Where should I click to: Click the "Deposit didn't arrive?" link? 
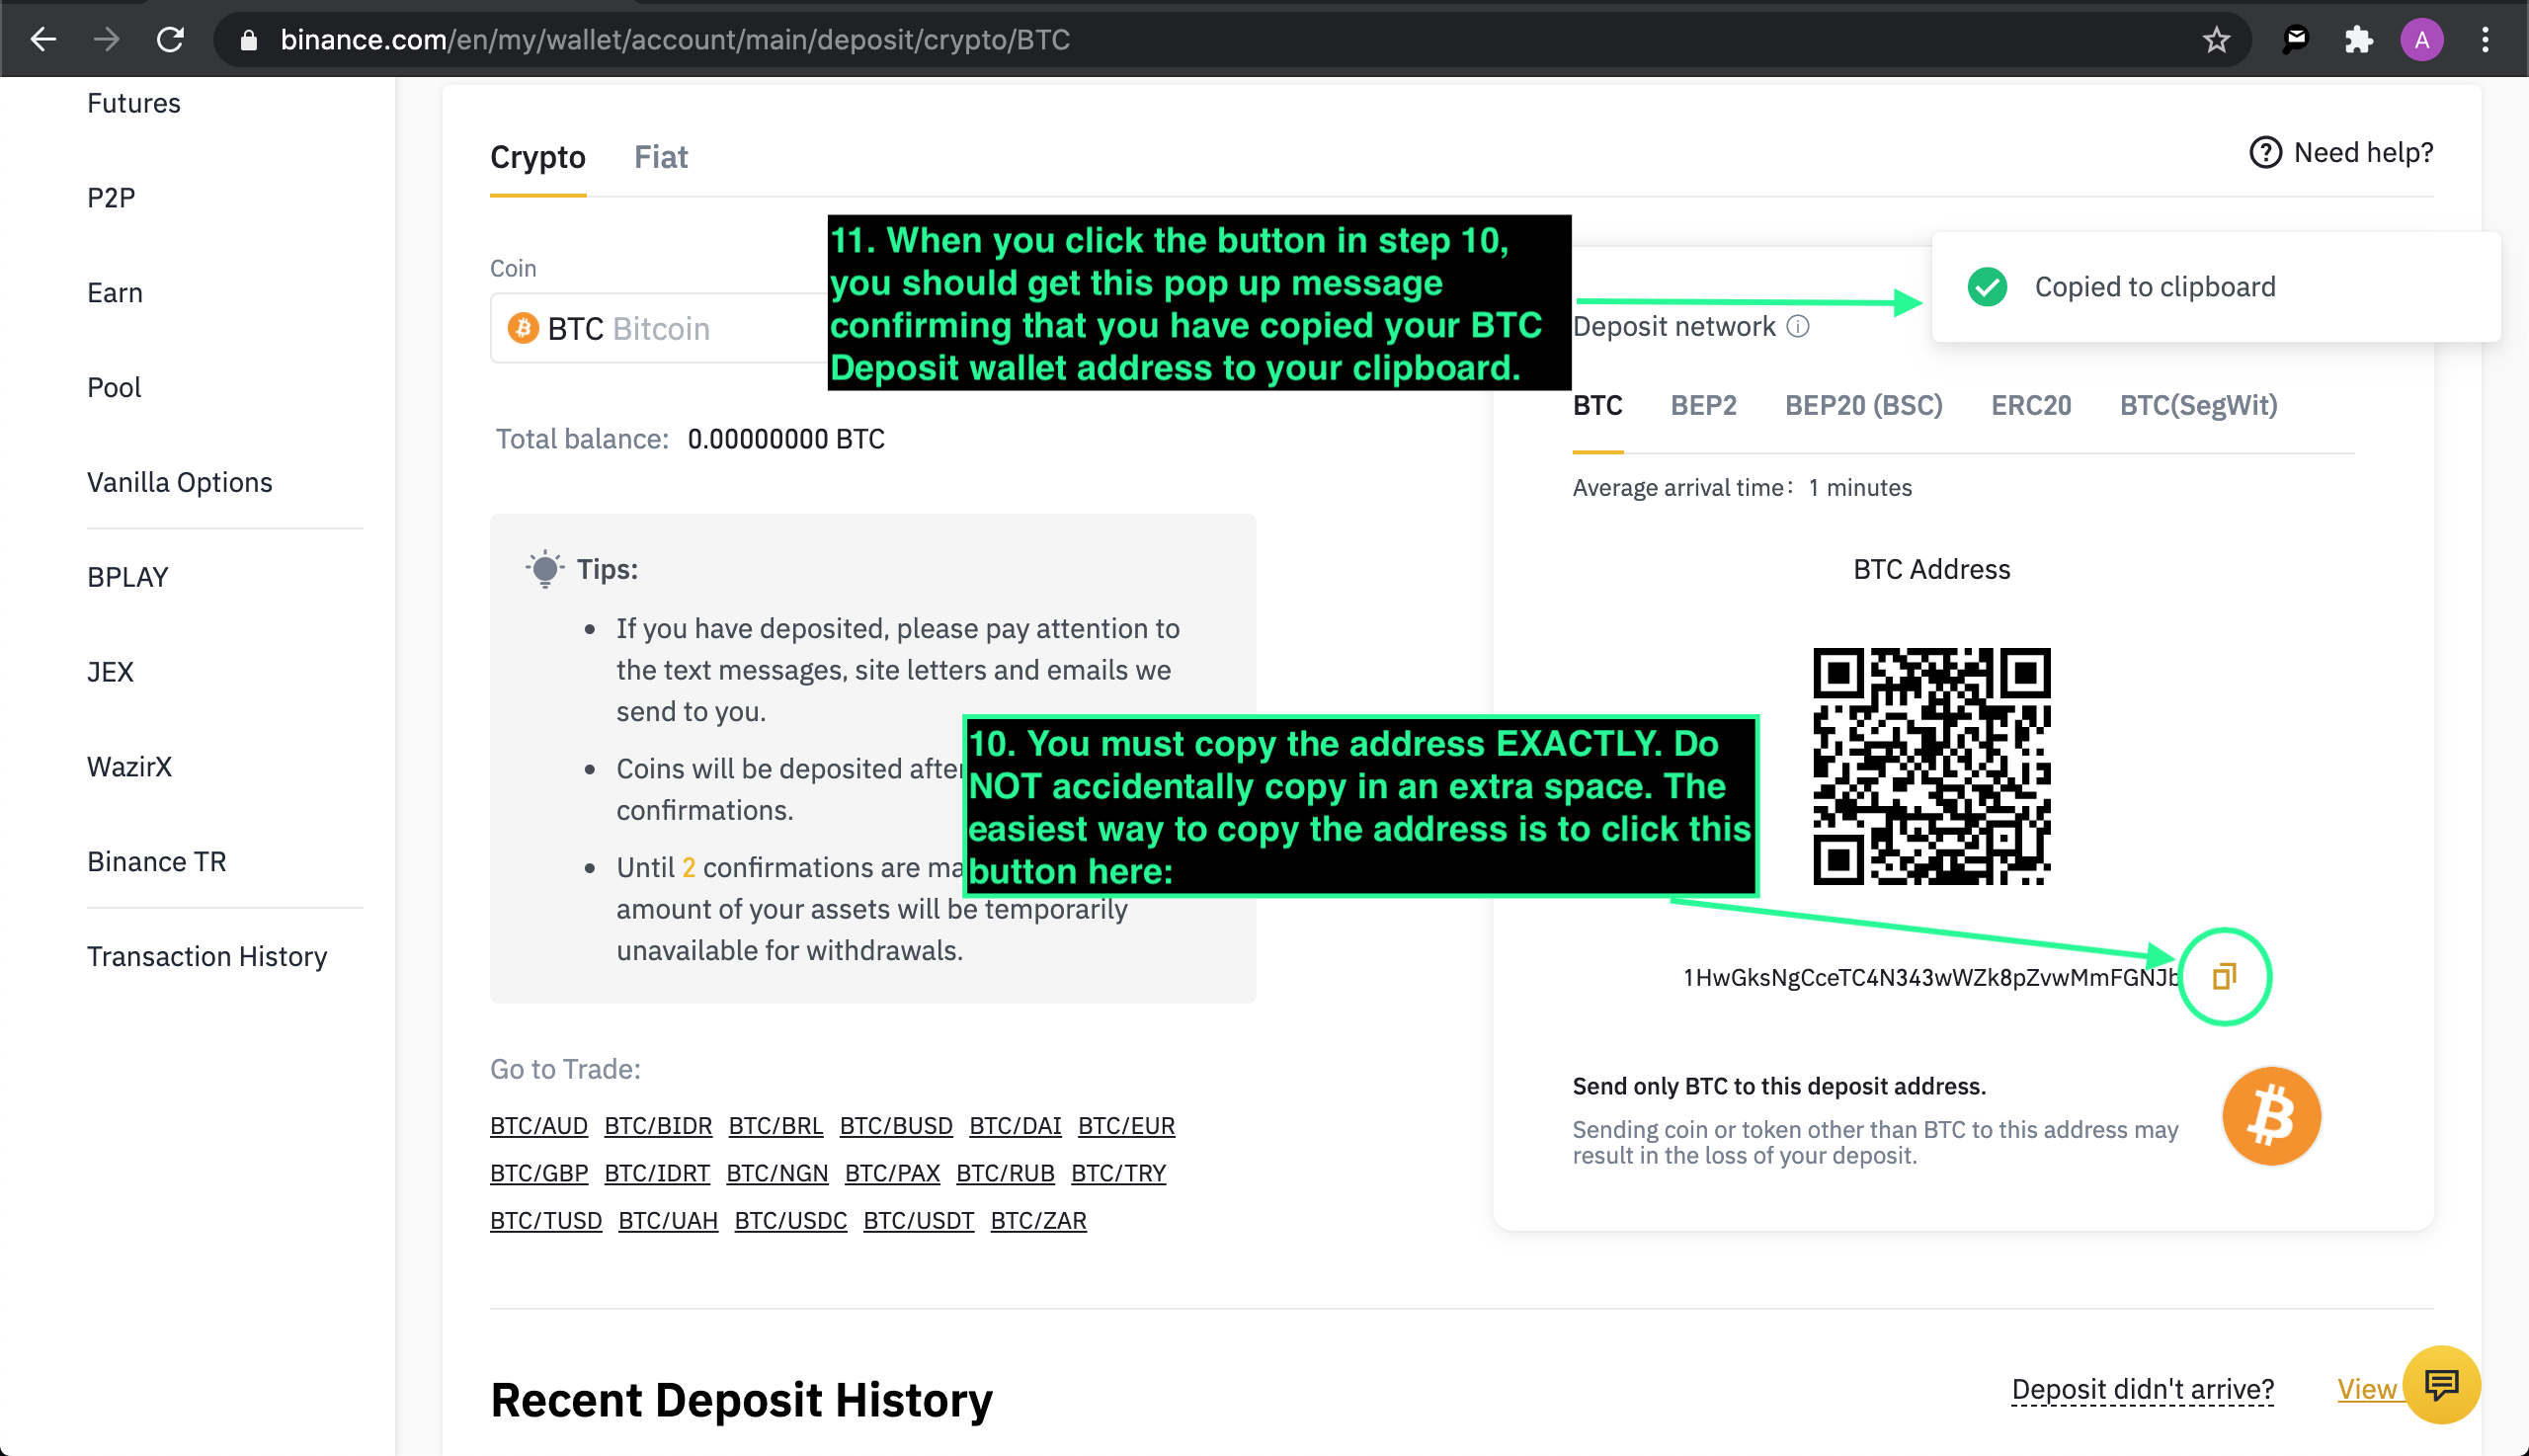[2142, 1389]
